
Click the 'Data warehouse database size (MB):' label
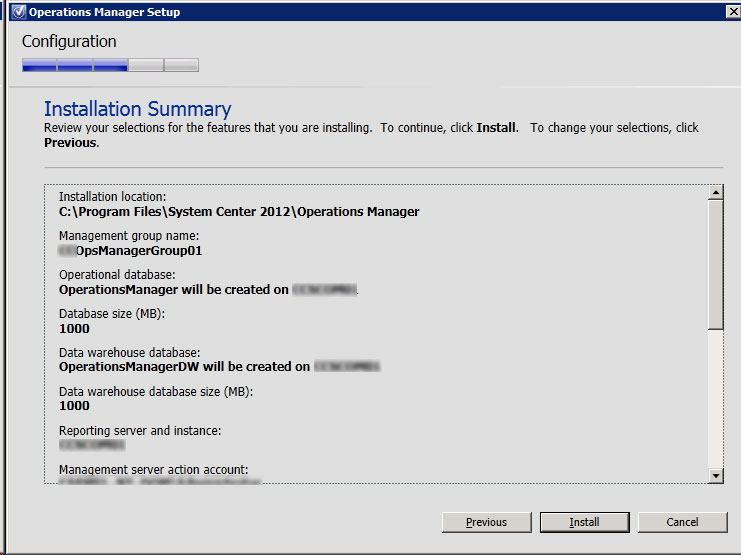[156, 391]
